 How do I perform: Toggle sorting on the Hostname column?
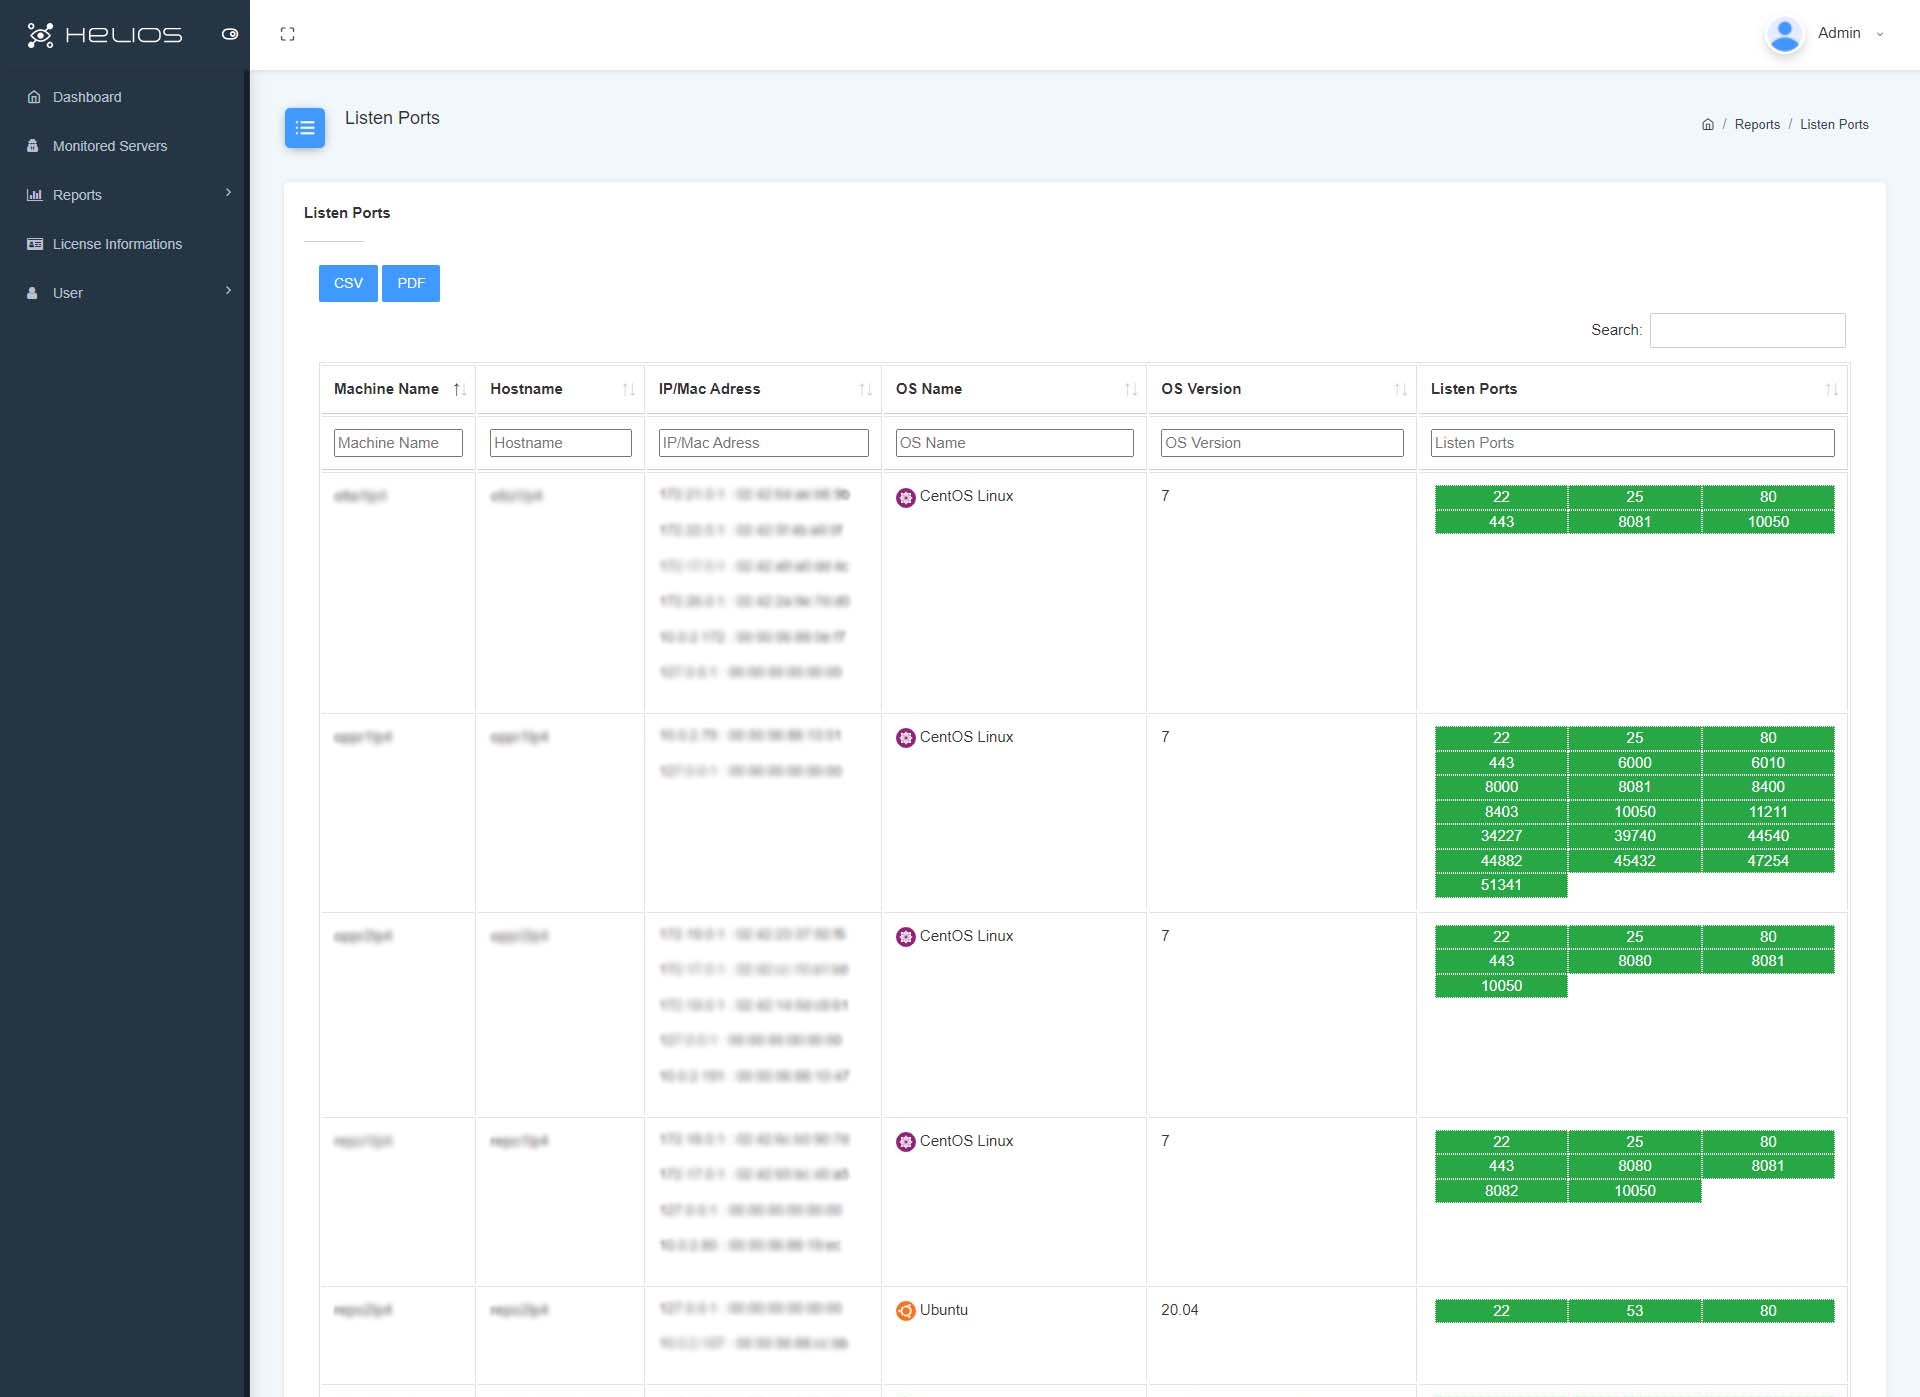click(628, 389)
